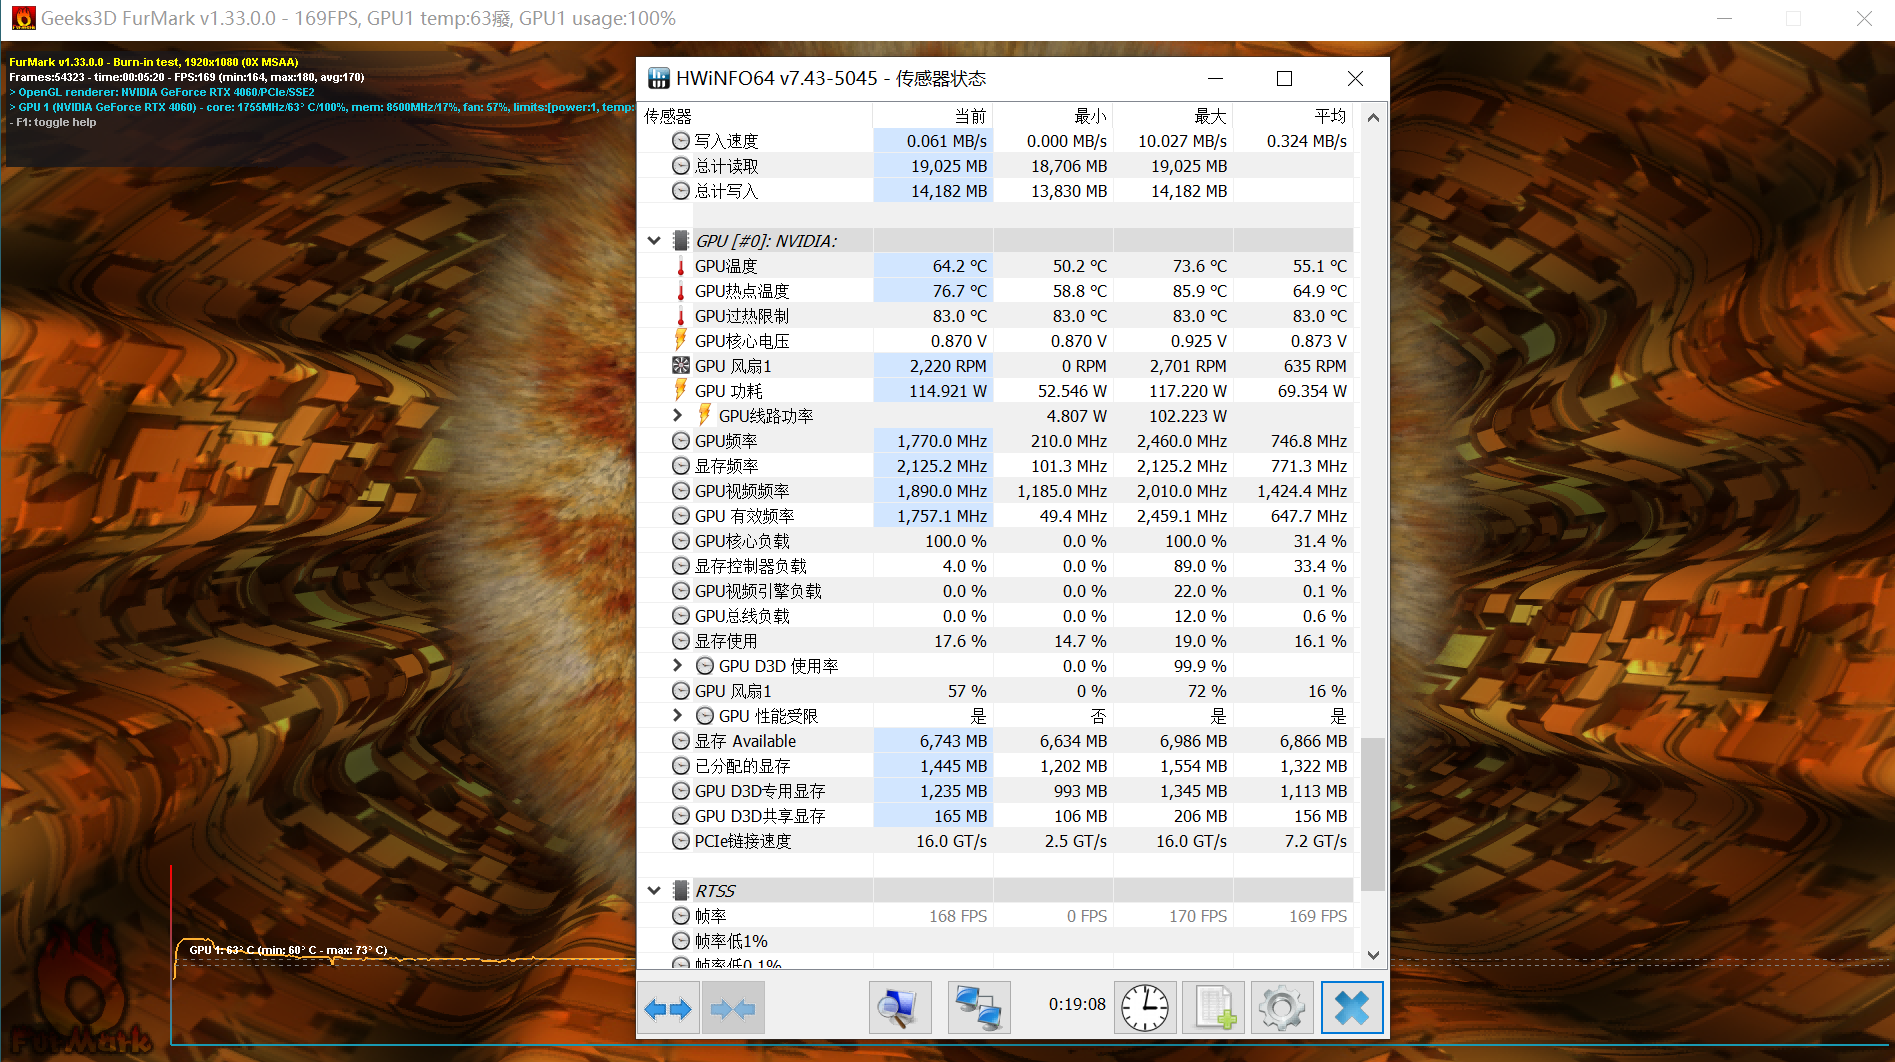The image size is (1895, 1062).
Task: Collapse the GPU [#0]: NVIDIA sensor group
Action: click(x=654, y=241)
